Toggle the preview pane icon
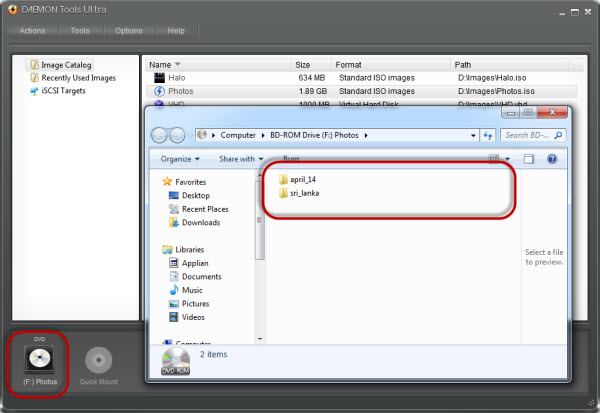The width and height of the screenshot is (600, 413). (528, 159)
